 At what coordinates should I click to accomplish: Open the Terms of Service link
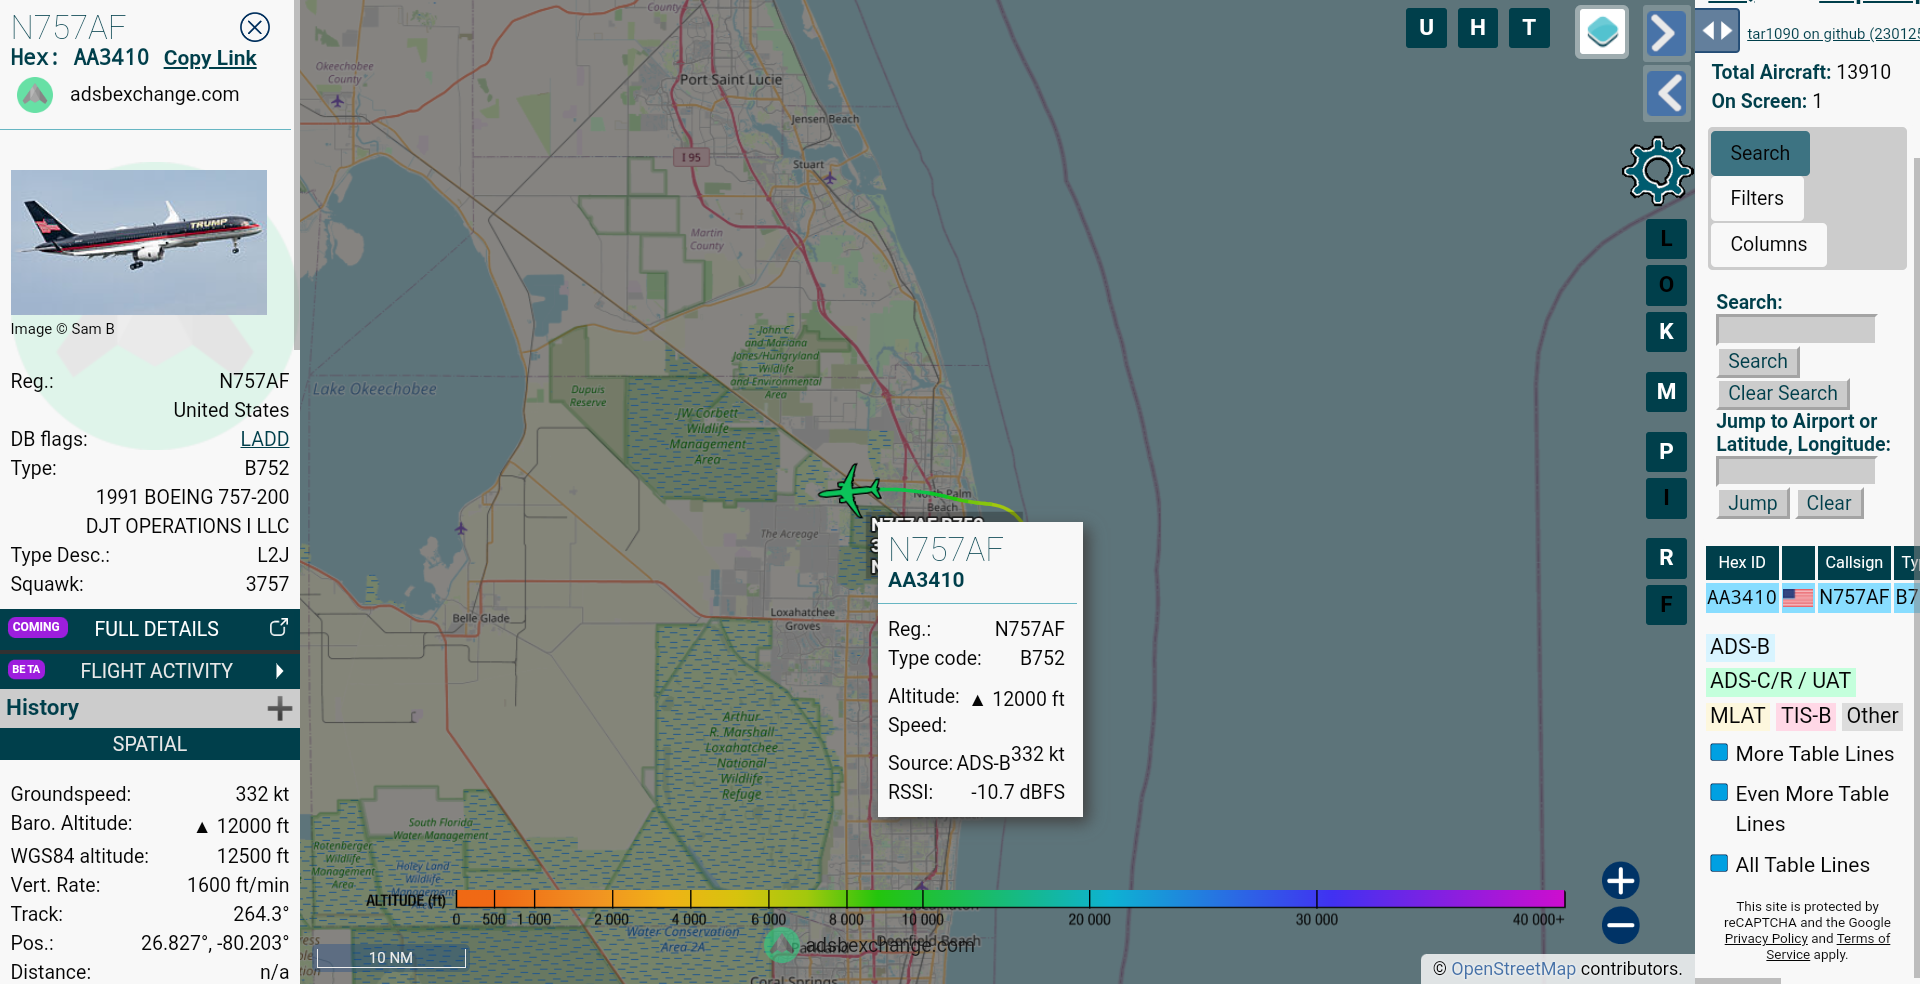coord(1828,946)
